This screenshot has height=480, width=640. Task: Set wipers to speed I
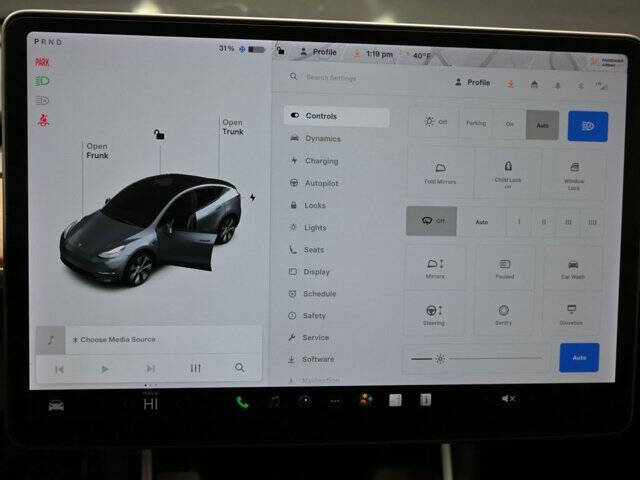[x=519, y=222]
